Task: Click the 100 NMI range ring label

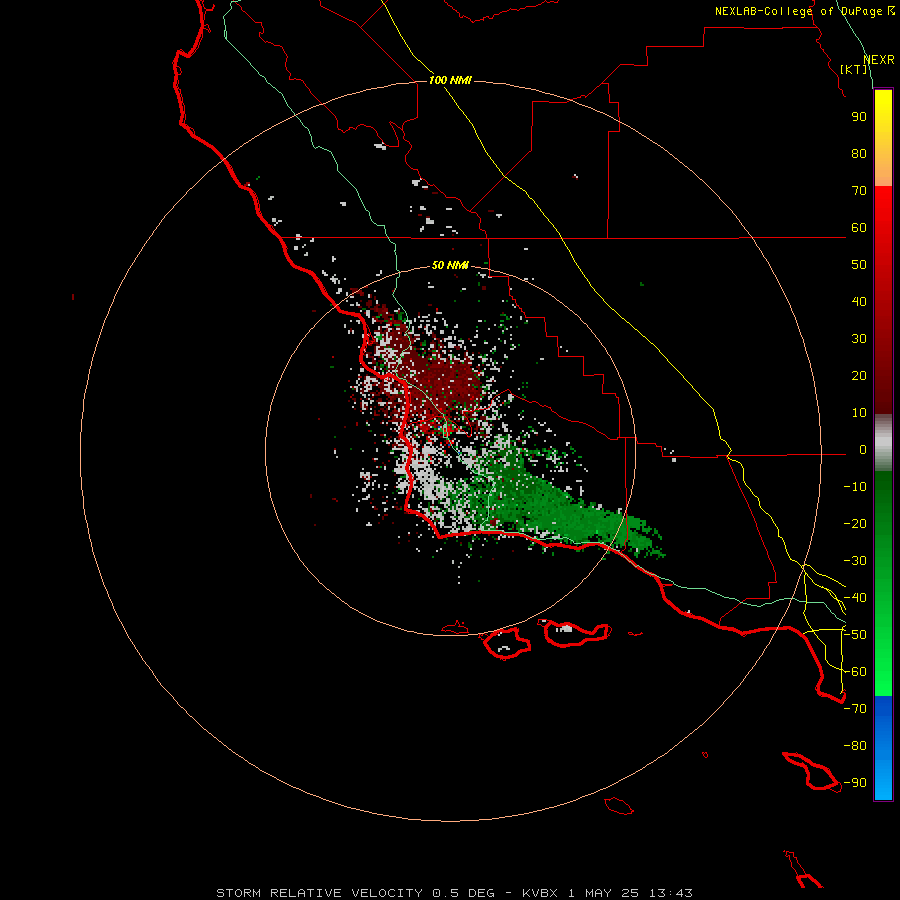Action: point(450,80)
